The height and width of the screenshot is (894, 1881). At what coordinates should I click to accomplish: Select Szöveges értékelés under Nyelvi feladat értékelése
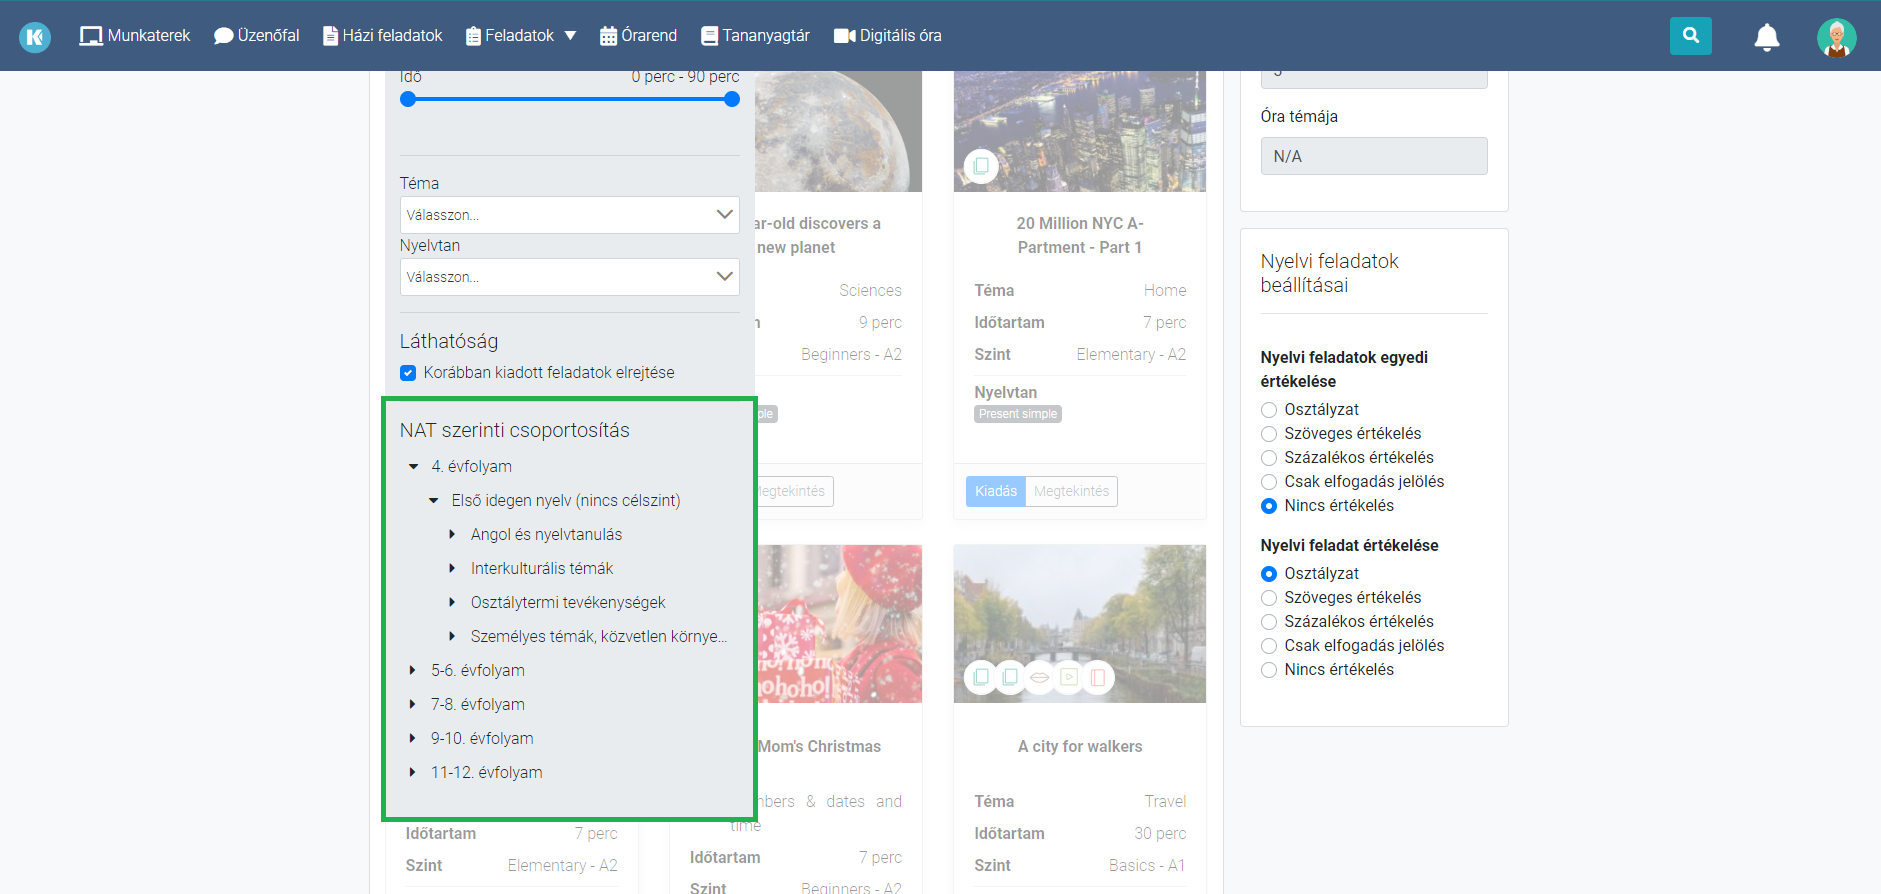tap(1269, 598)
